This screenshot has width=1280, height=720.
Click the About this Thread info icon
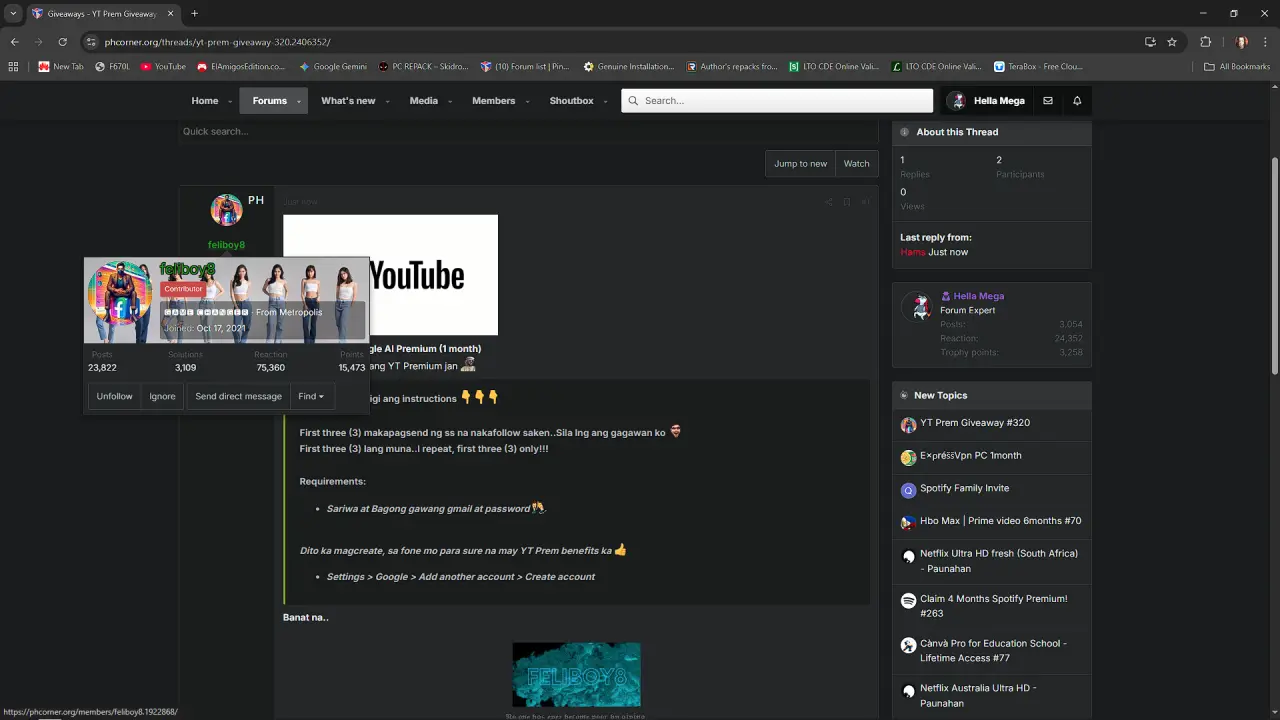pos(904,132)
